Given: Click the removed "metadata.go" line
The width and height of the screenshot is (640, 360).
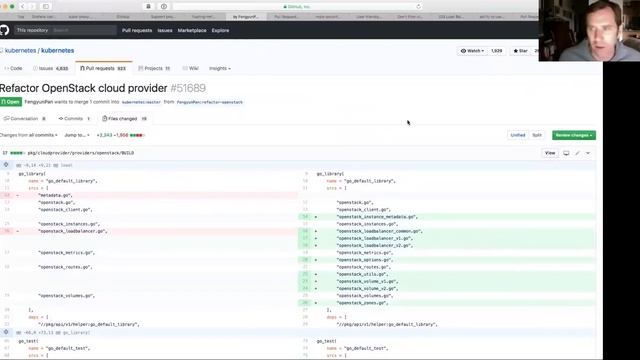Looking at the screenshot, I should [149, 196].
